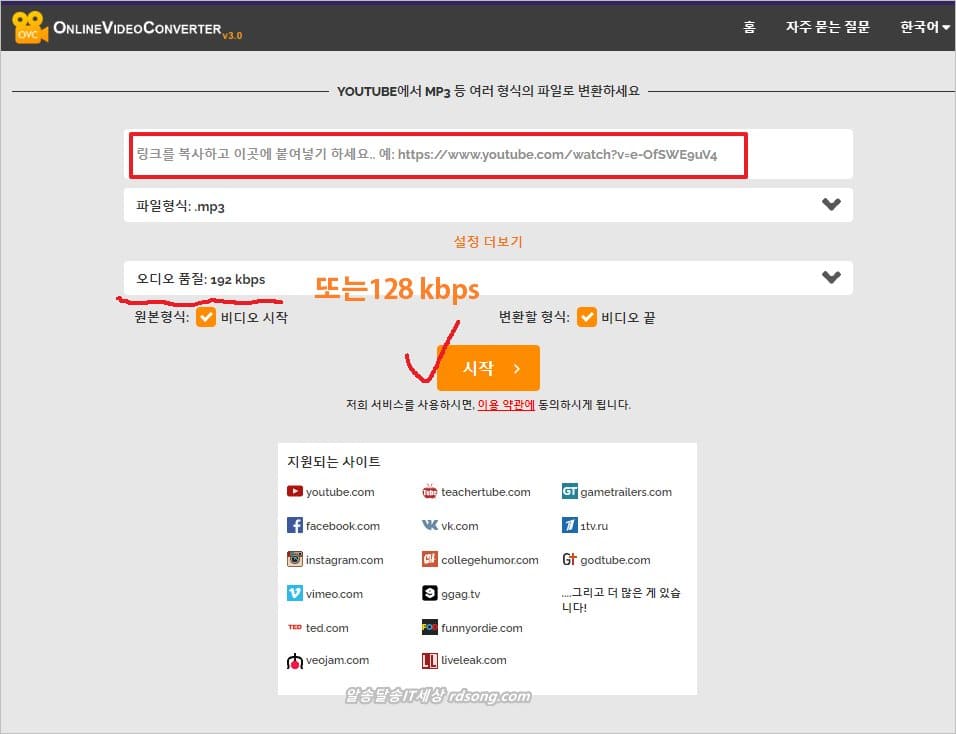Click the Vimeo icon in supported sites
The image size is (956, 734).
[294, 594]
